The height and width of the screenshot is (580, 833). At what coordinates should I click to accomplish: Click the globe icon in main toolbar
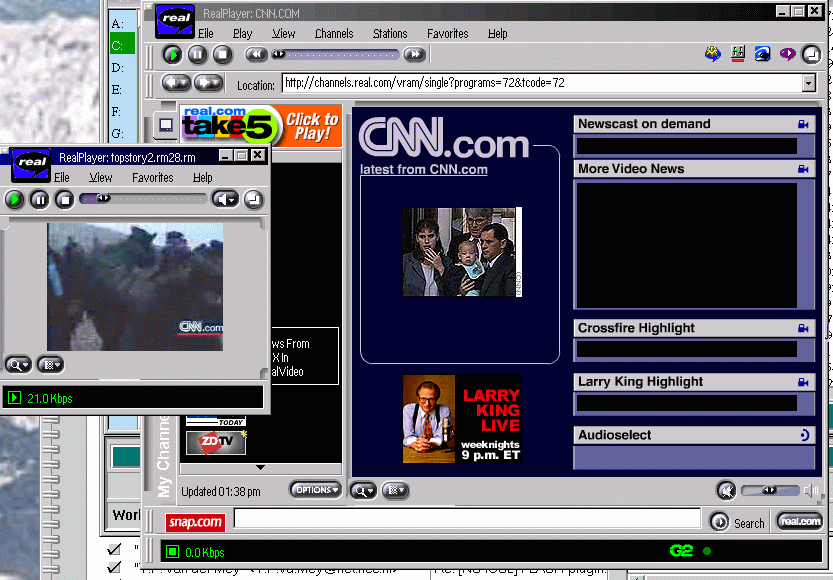pyautogui.click(x=712, y=54)
